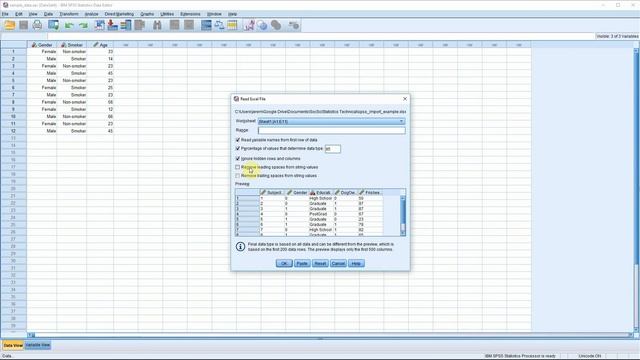Open the Worksheet dropdown list

click(x=331, y=121)
